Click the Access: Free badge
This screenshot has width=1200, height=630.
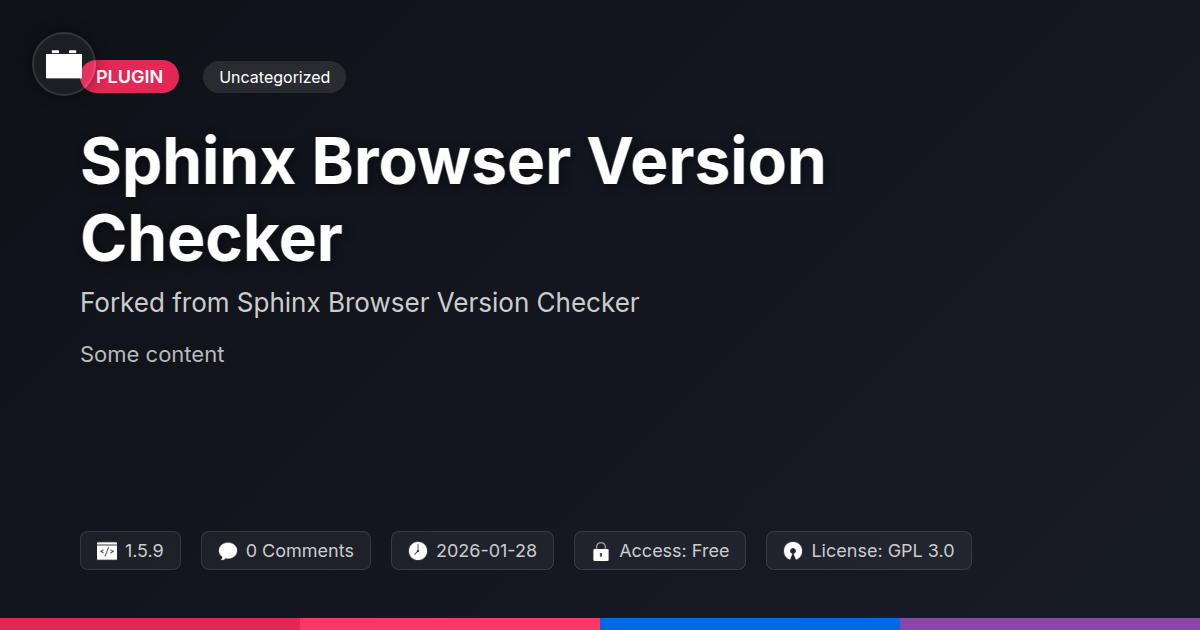[660, 551]
